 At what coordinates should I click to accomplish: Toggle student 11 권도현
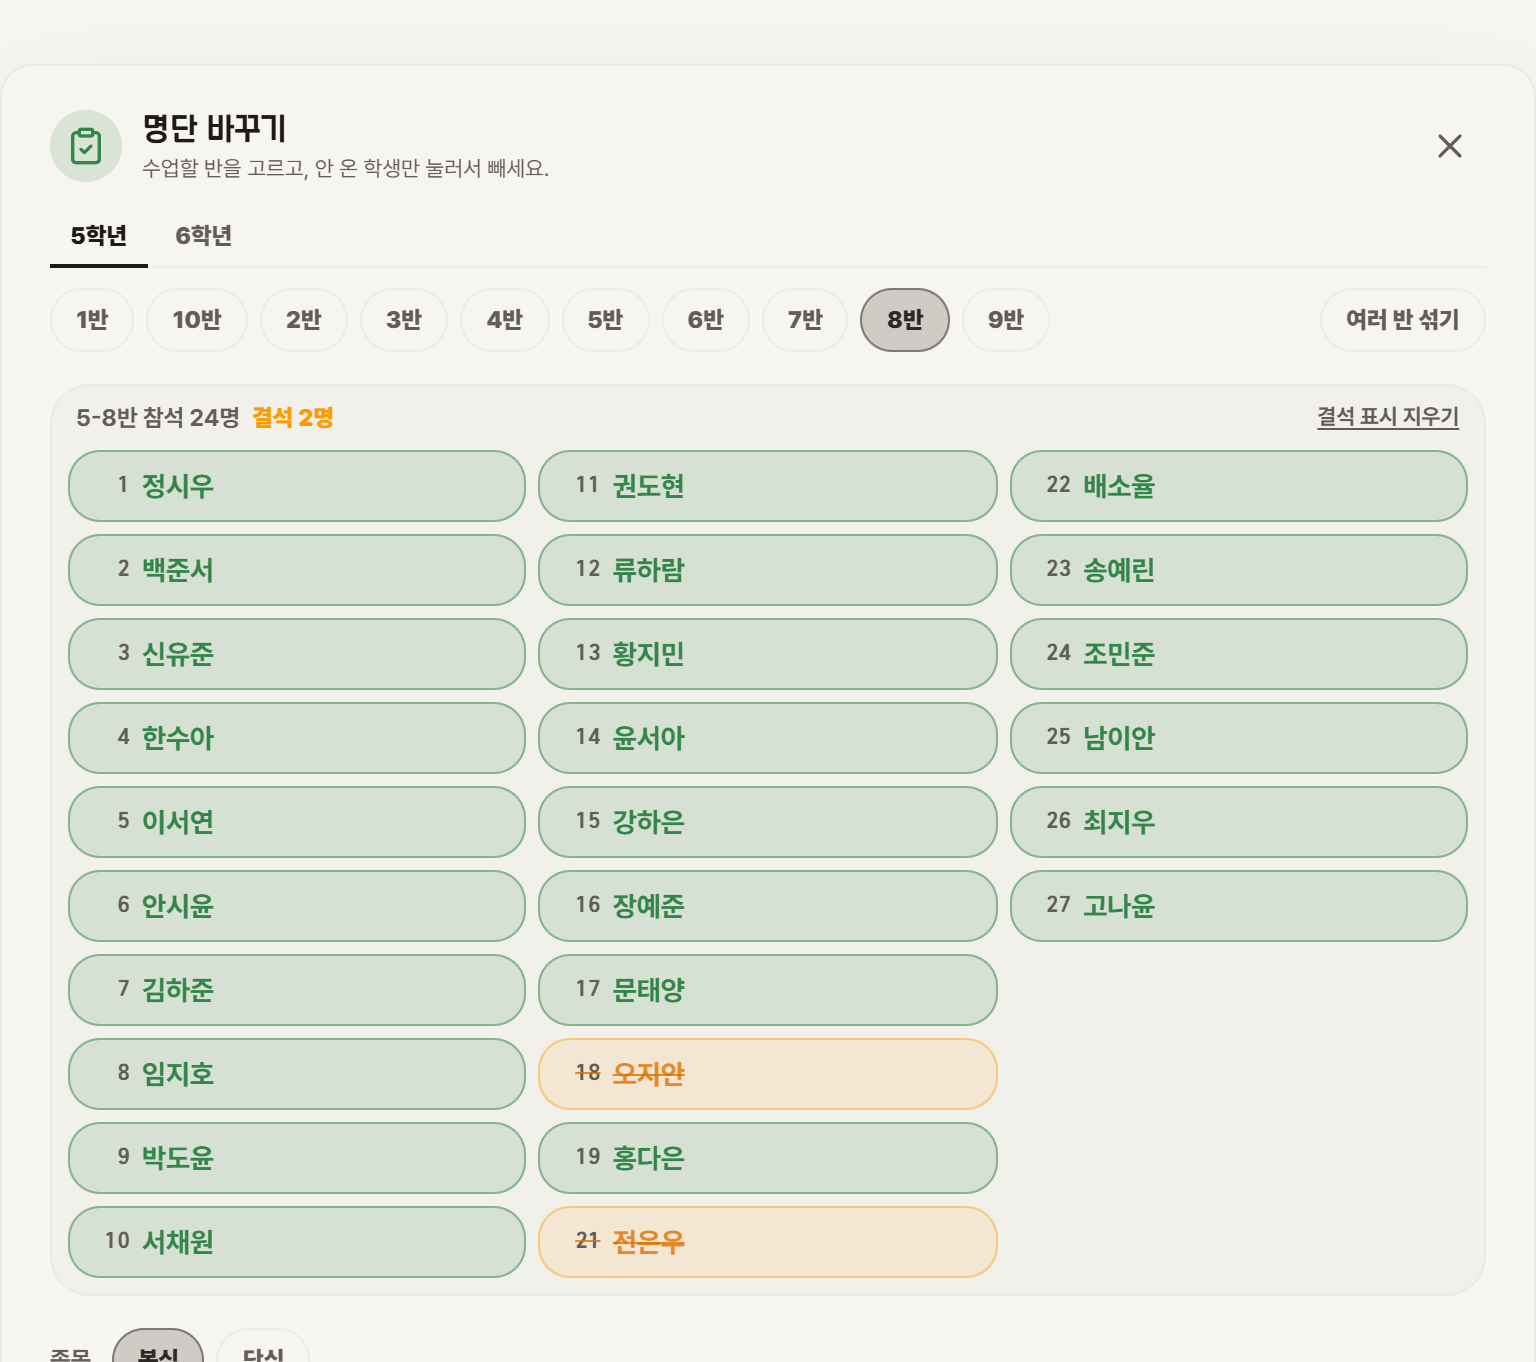point(768,486)
